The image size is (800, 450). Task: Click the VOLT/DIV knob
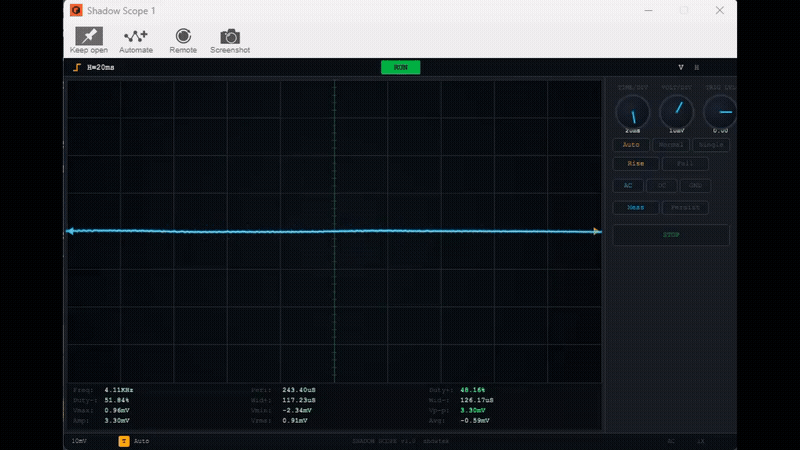(x=677, y=112)
